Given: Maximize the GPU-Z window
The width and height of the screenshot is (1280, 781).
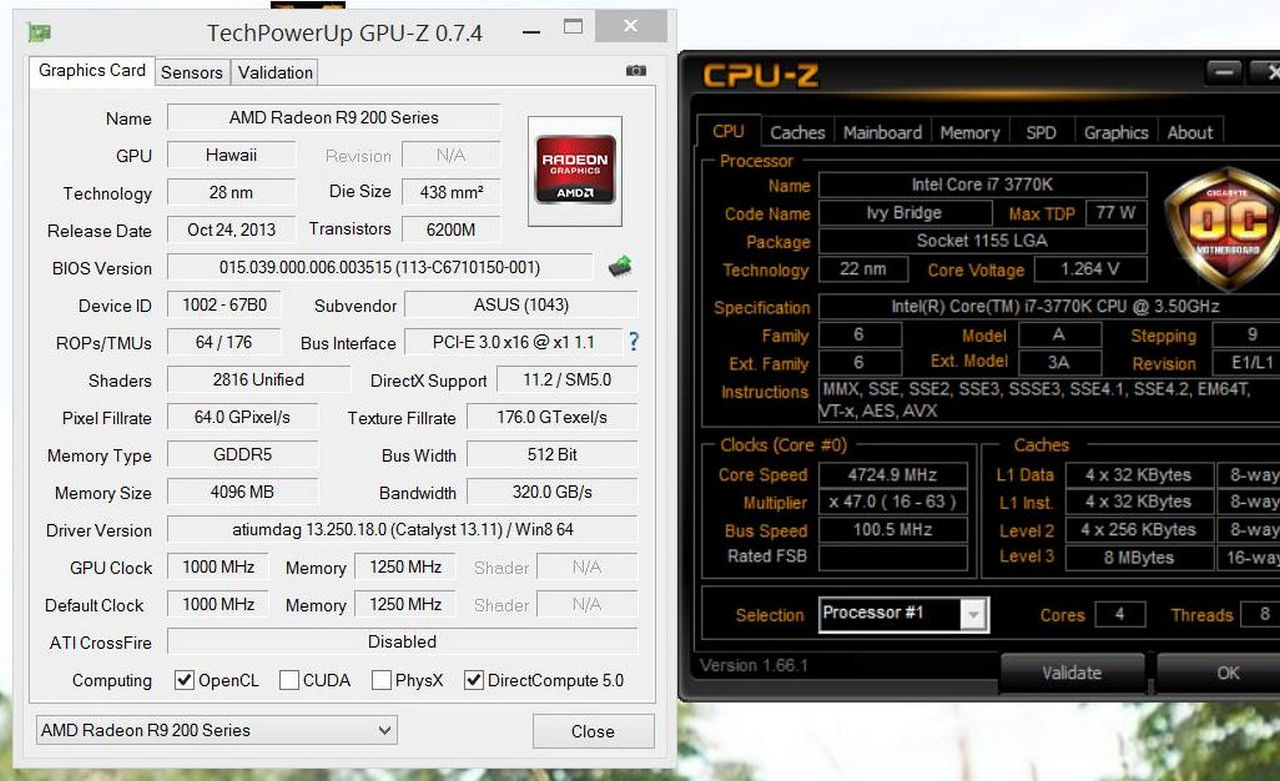Looking at the screenshot, I should (573, 27).
